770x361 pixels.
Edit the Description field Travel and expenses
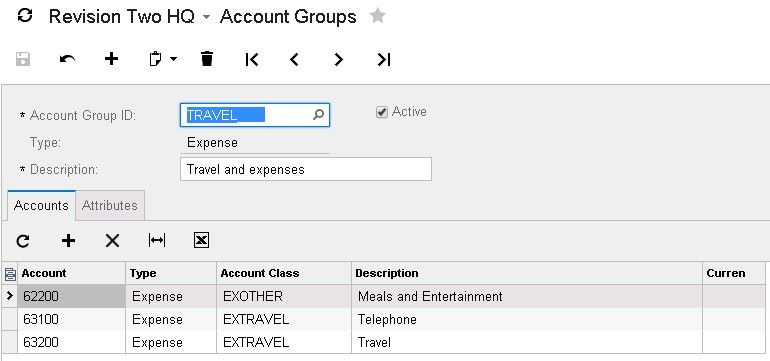click(305, 169)
